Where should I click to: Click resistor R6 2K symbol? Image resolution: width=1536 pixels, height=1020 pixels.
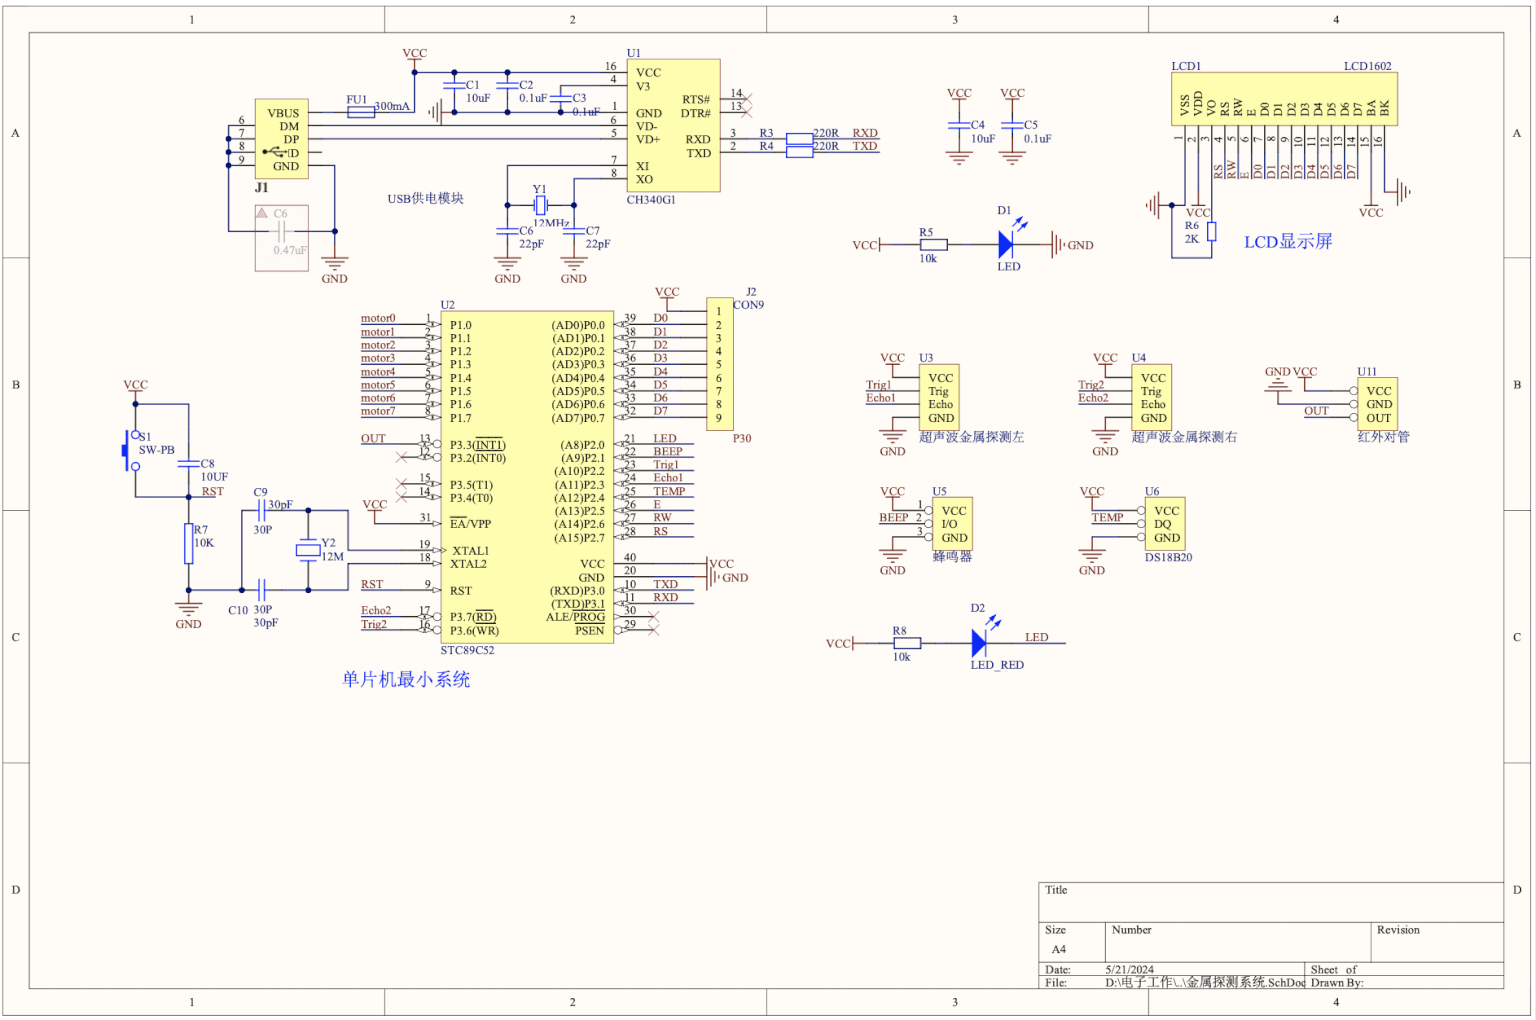(x=1211, y=232)
